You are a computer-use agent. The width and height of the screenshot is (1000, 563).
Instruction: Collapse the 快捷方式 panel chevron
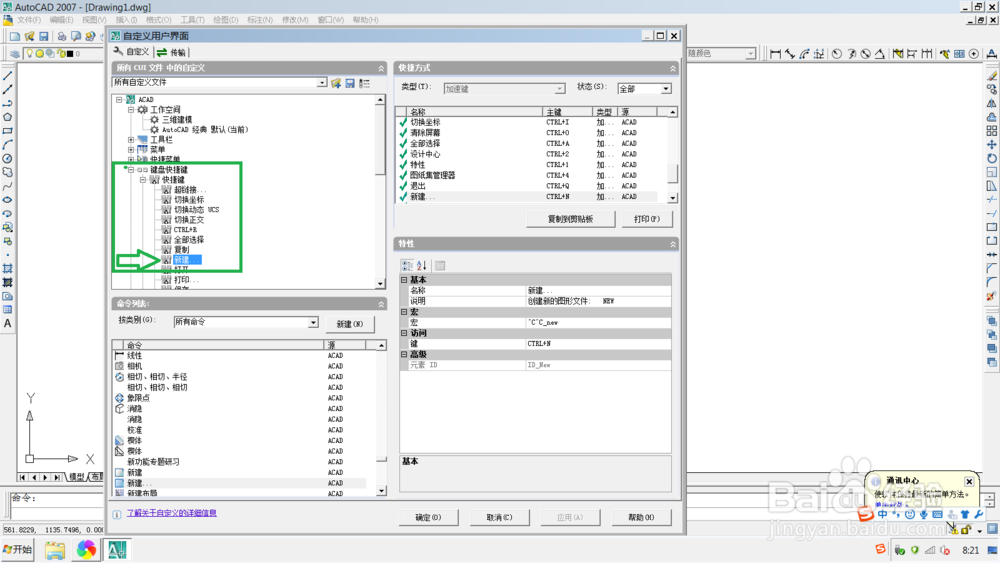[x=673, y=68]
